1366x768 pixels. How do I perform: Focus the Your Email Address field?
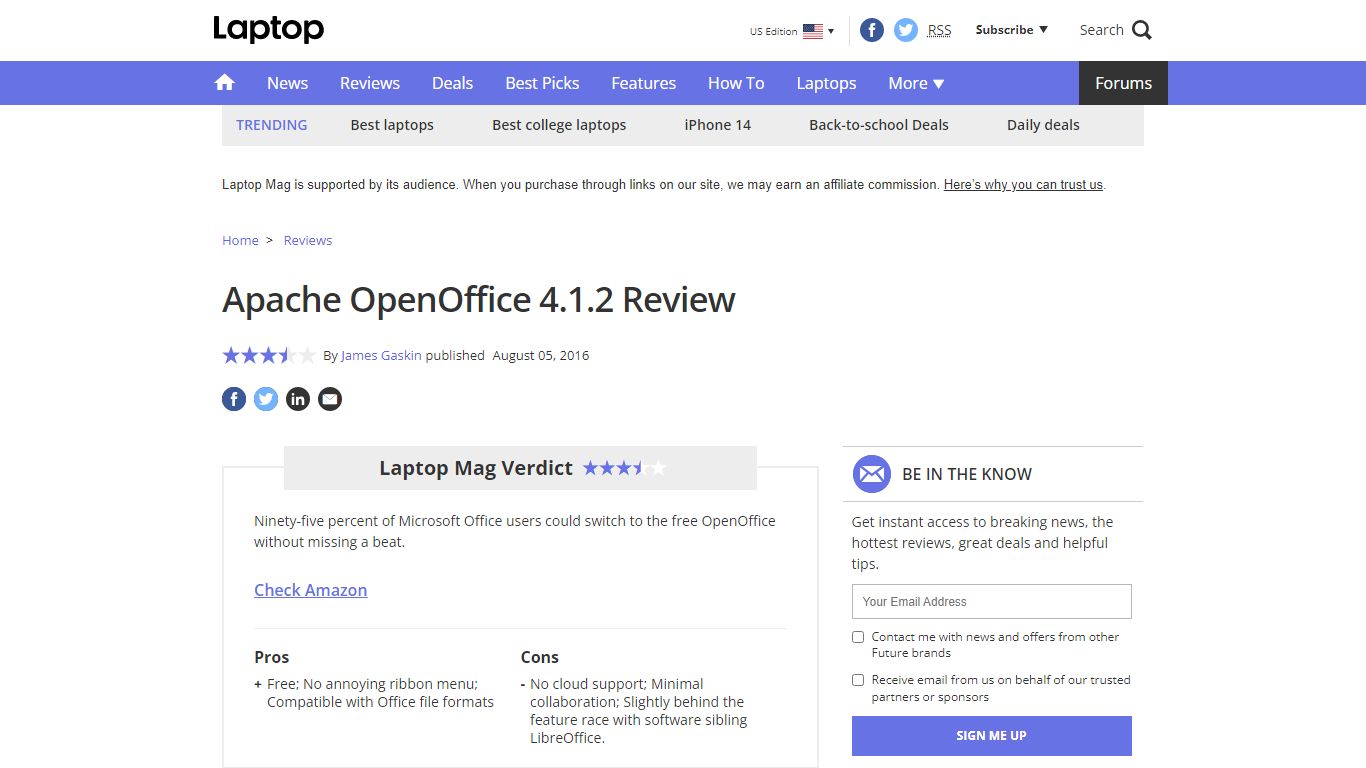click(x=992, y=602)
